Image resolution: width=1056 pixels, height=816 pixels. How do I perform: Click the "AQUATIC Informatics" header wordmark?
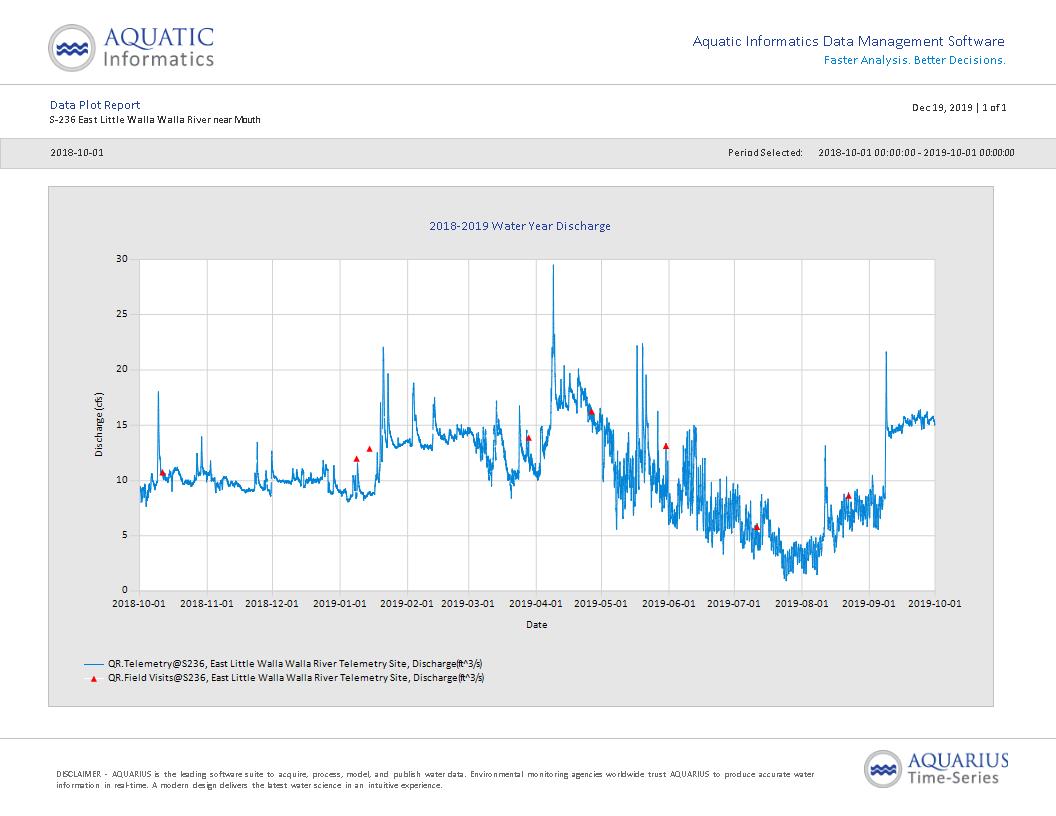click(x=158, y=47)
